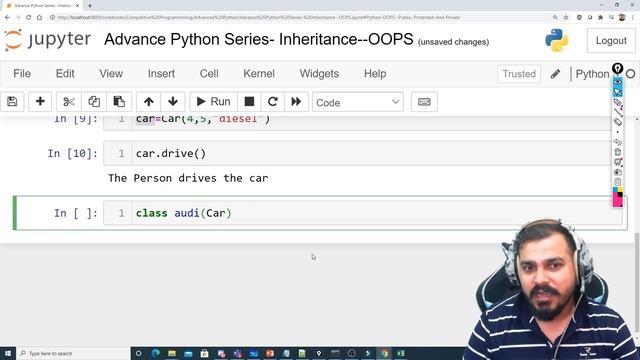640x360 pixels.
Task: Bookmark this page with the star icon
Action: [x=566, y=18]
